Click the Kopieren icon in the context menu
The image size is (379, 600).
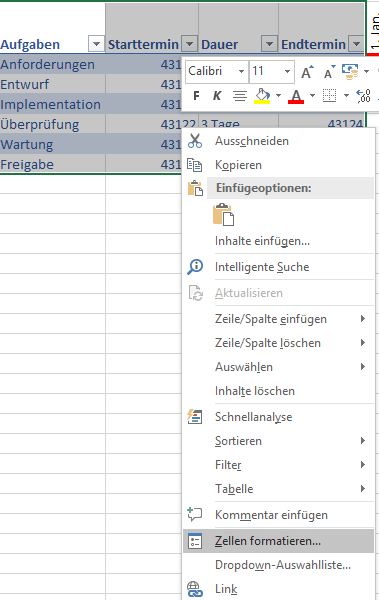tap(195, 165)
